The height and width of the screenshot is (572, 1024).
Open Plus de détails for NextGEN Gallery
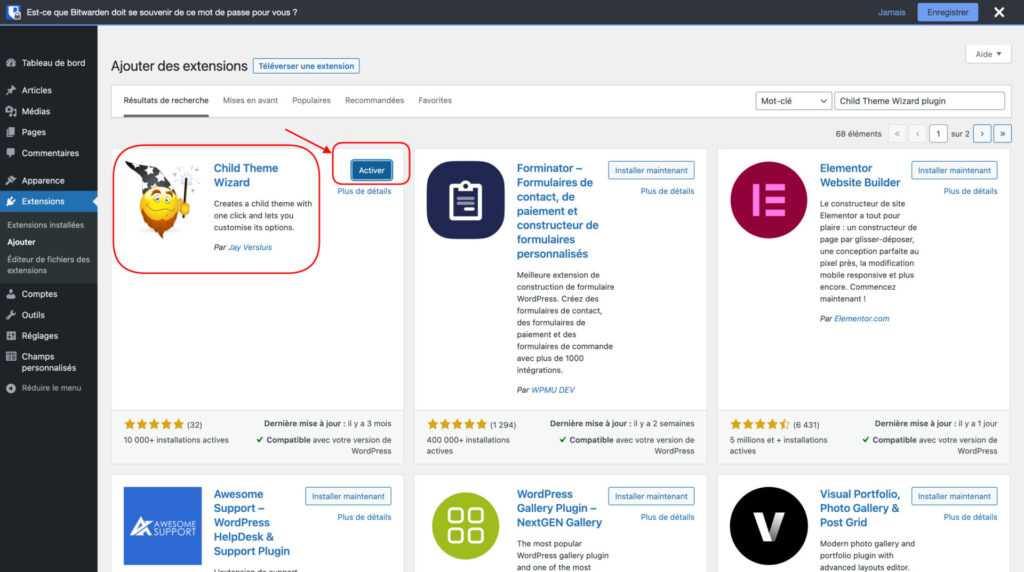click(667, 516)
